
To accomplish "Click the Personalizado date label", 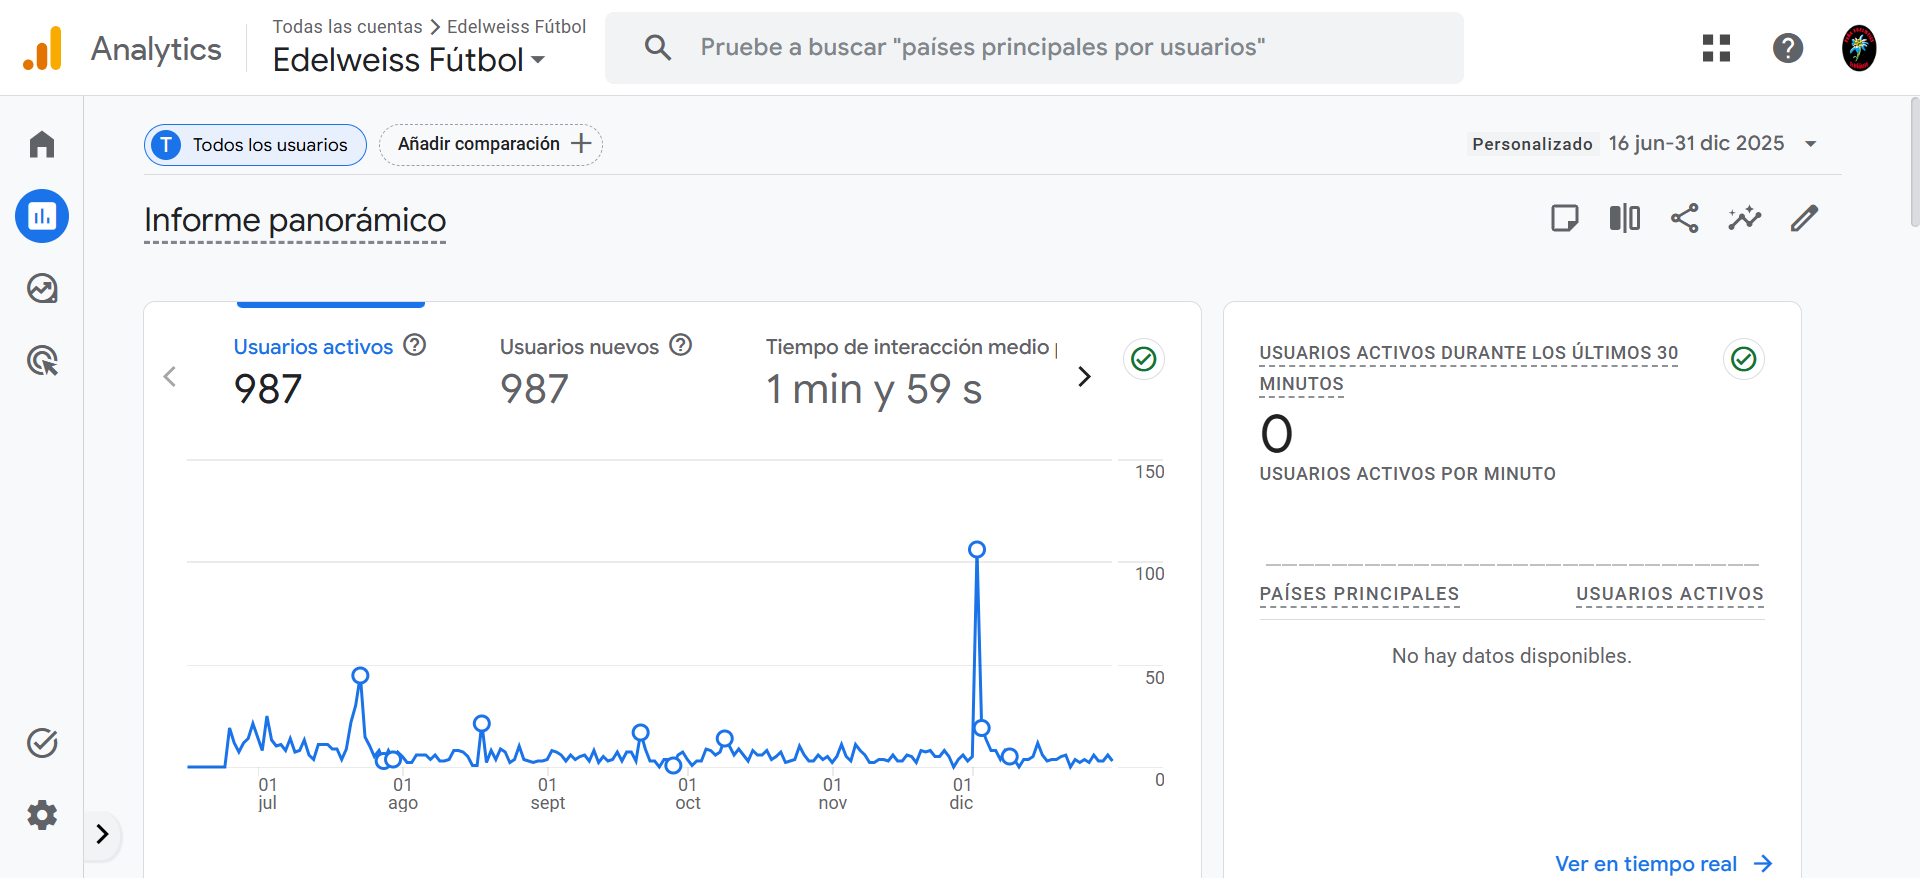I will [x=1532, y=144].
